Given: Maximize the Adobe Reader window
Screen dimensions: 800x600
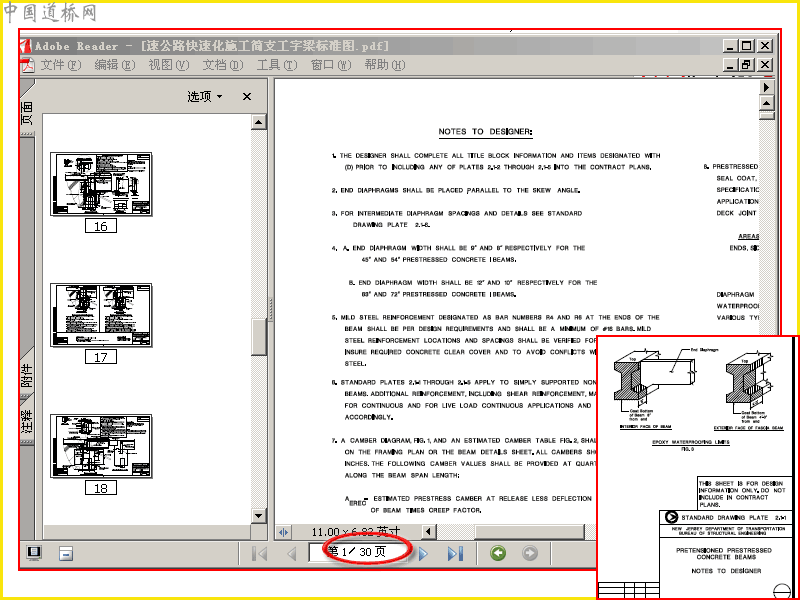Looking at the screenshot, I should tap(746, 46).
